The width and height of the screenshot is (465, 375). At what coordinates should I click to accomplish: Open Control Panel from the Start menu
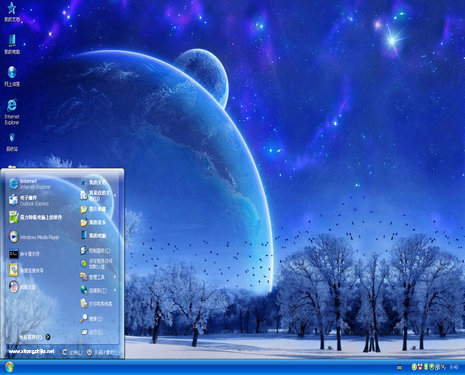95,250
